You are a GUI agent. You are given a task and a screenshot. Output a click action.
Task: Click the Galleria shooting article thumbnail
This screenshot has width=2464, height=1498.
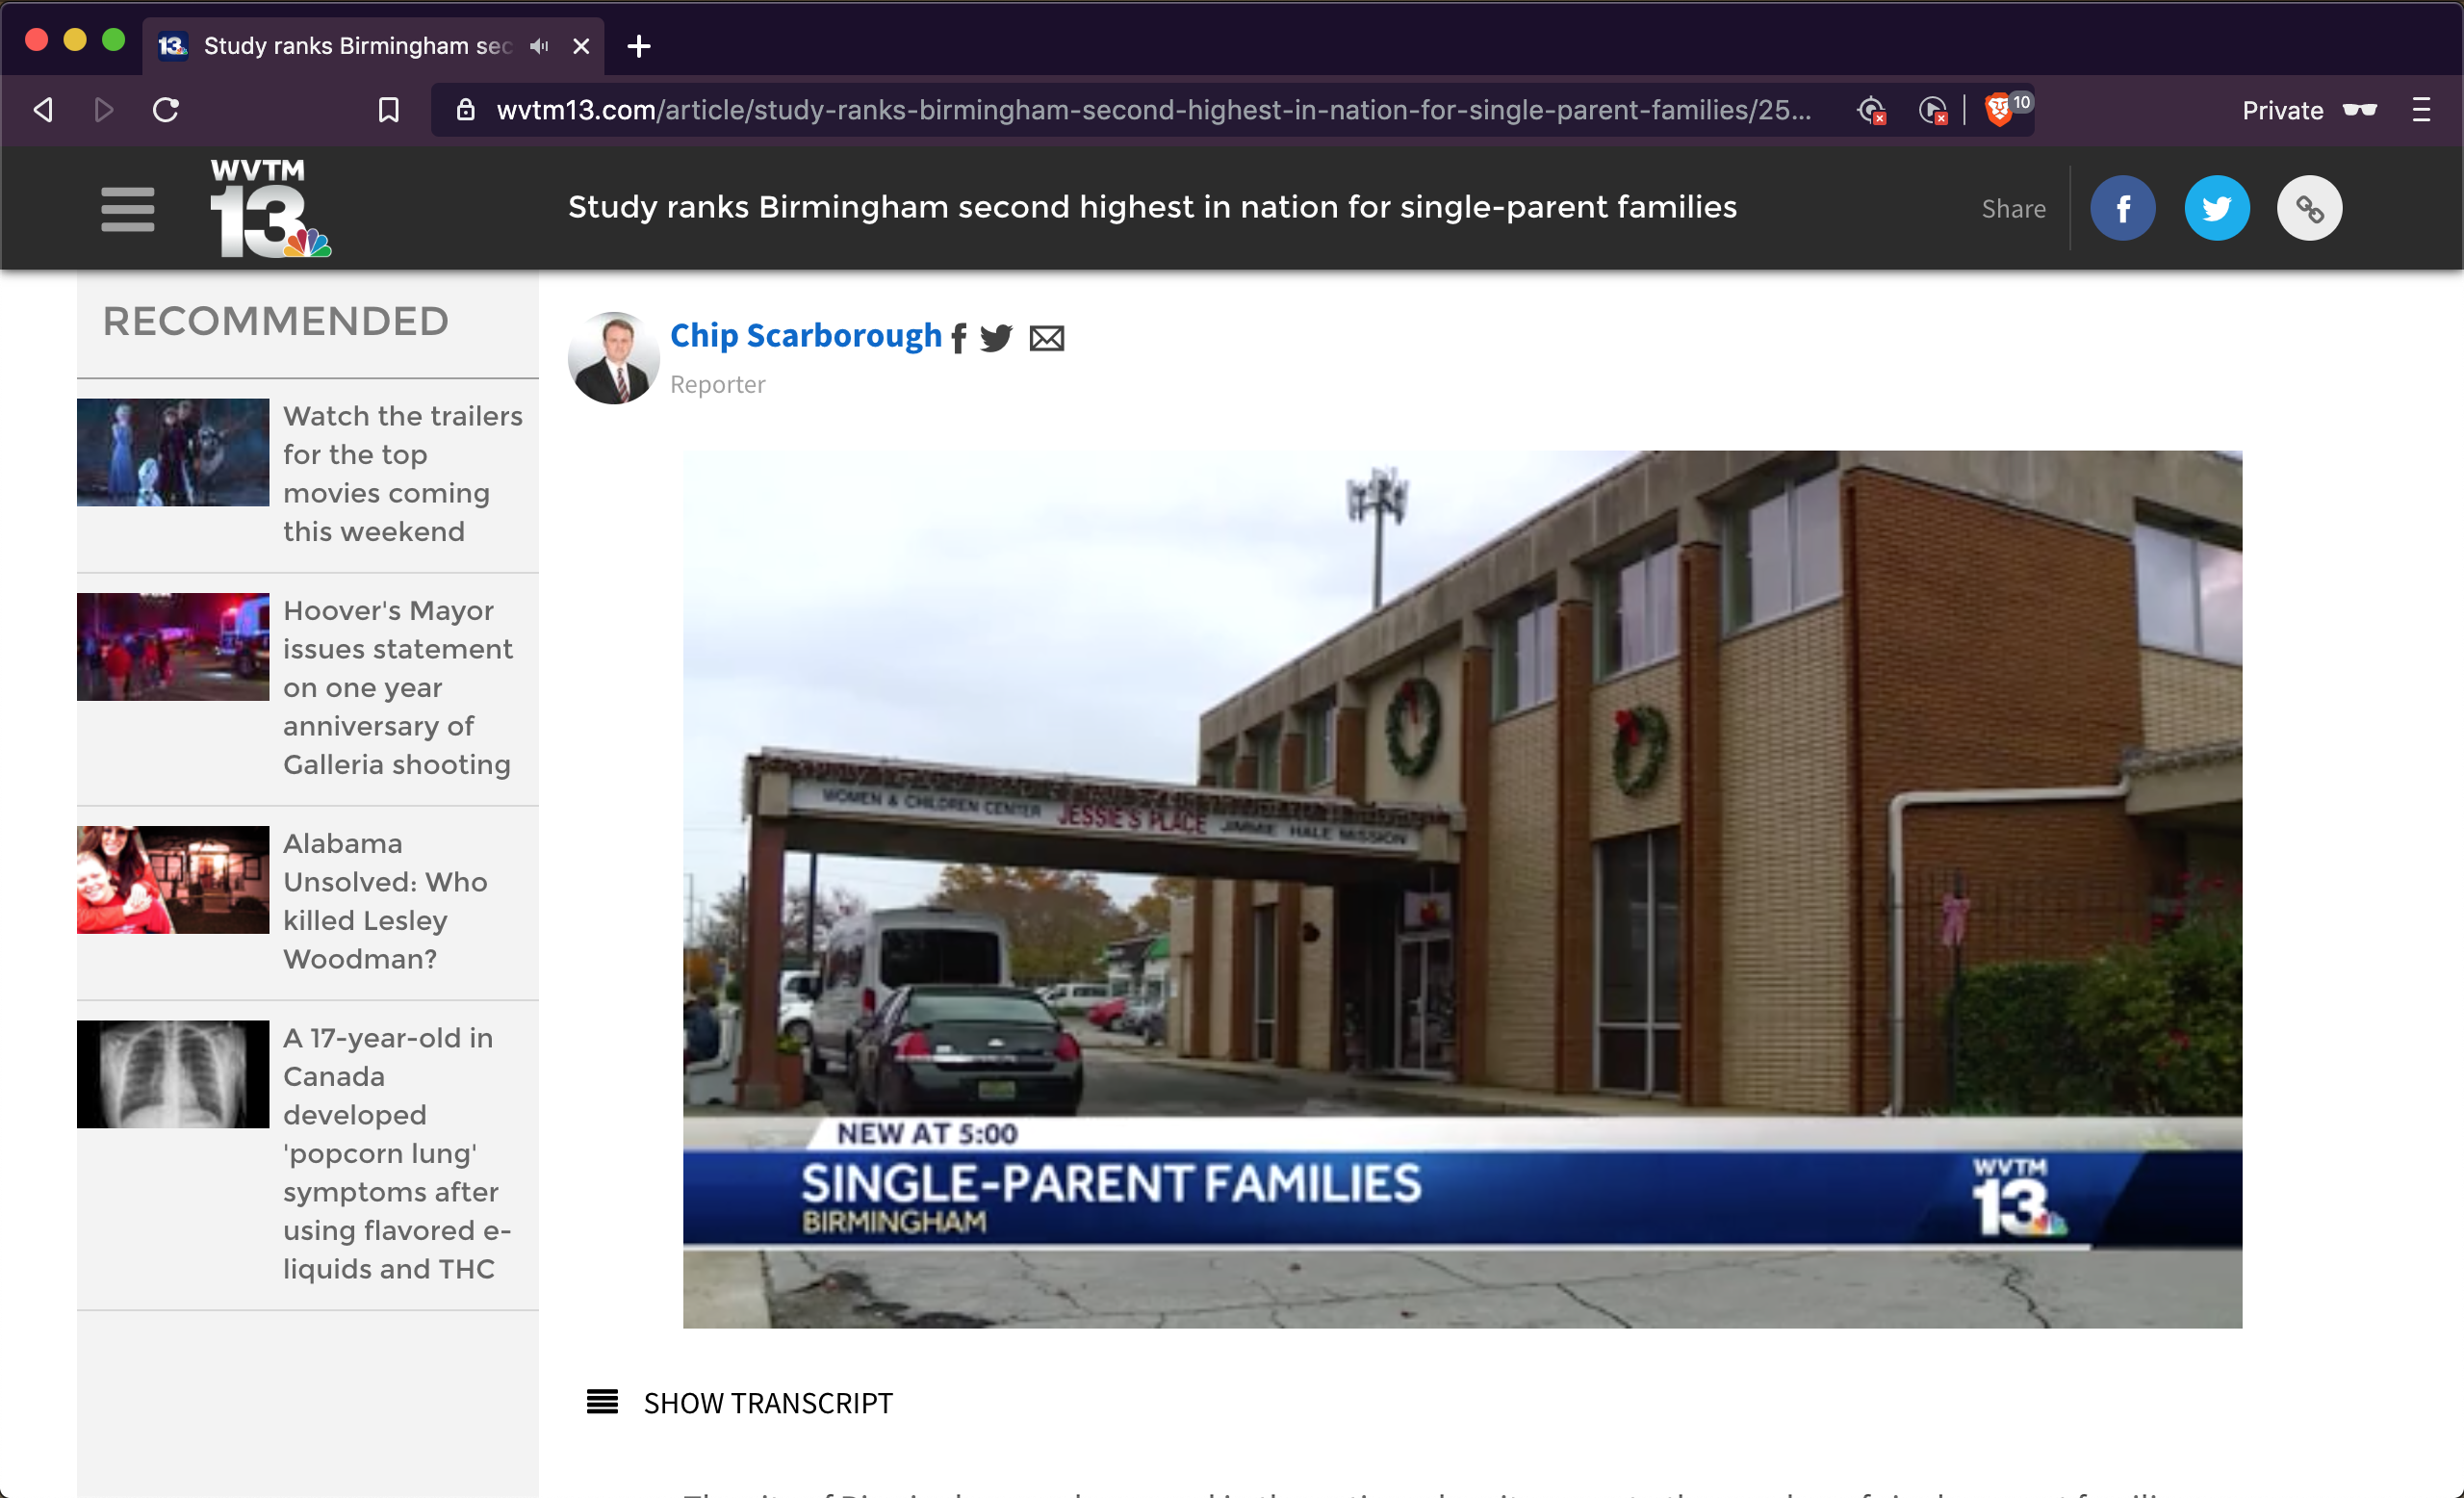pyautogui.click(x=172, y=646)
